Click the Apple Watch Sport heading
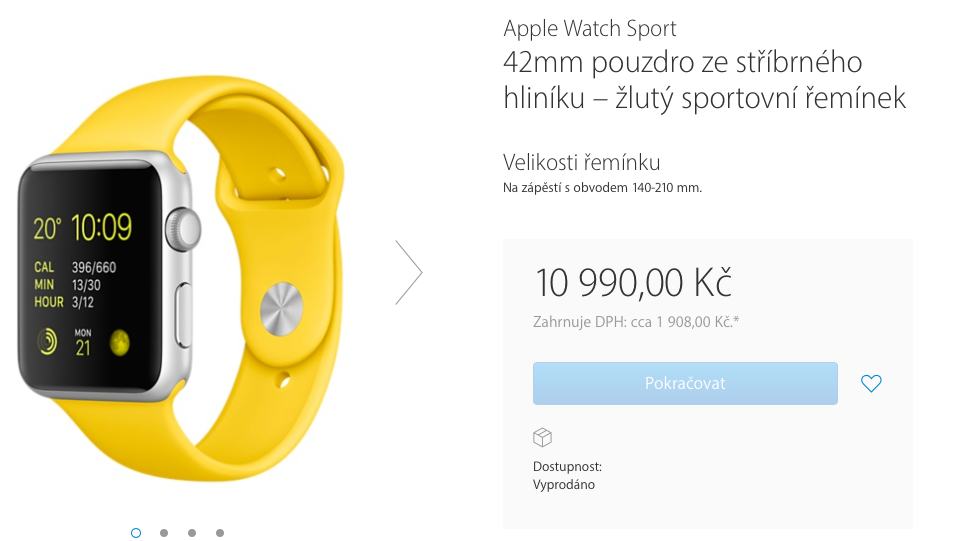Image resolution: width=960 pixels, height=541 pixels. pyautogui.click(x=590, y=29)
